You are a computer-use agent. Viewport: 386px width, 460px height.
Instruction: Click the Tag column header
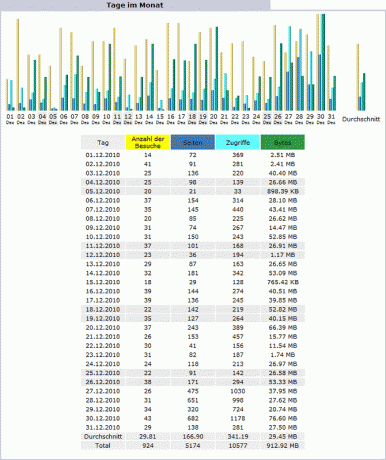(103, 142)
